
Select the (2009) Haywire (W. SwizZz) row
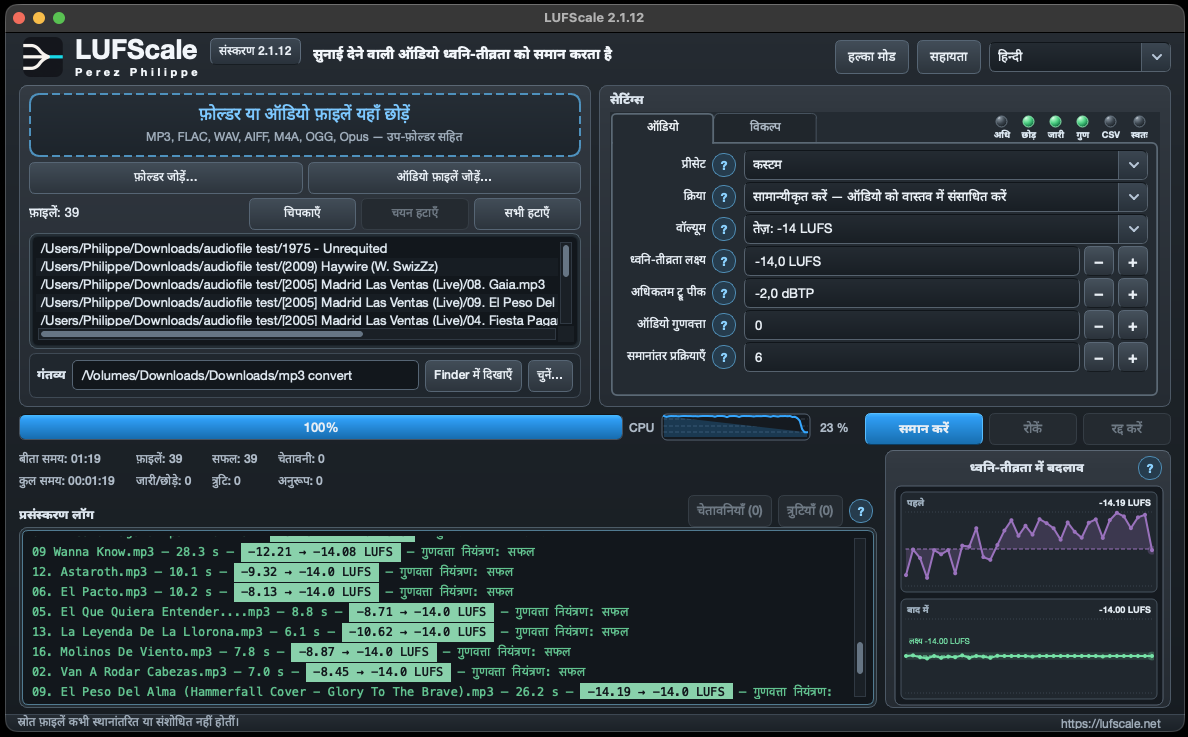(x=300, y=267)
